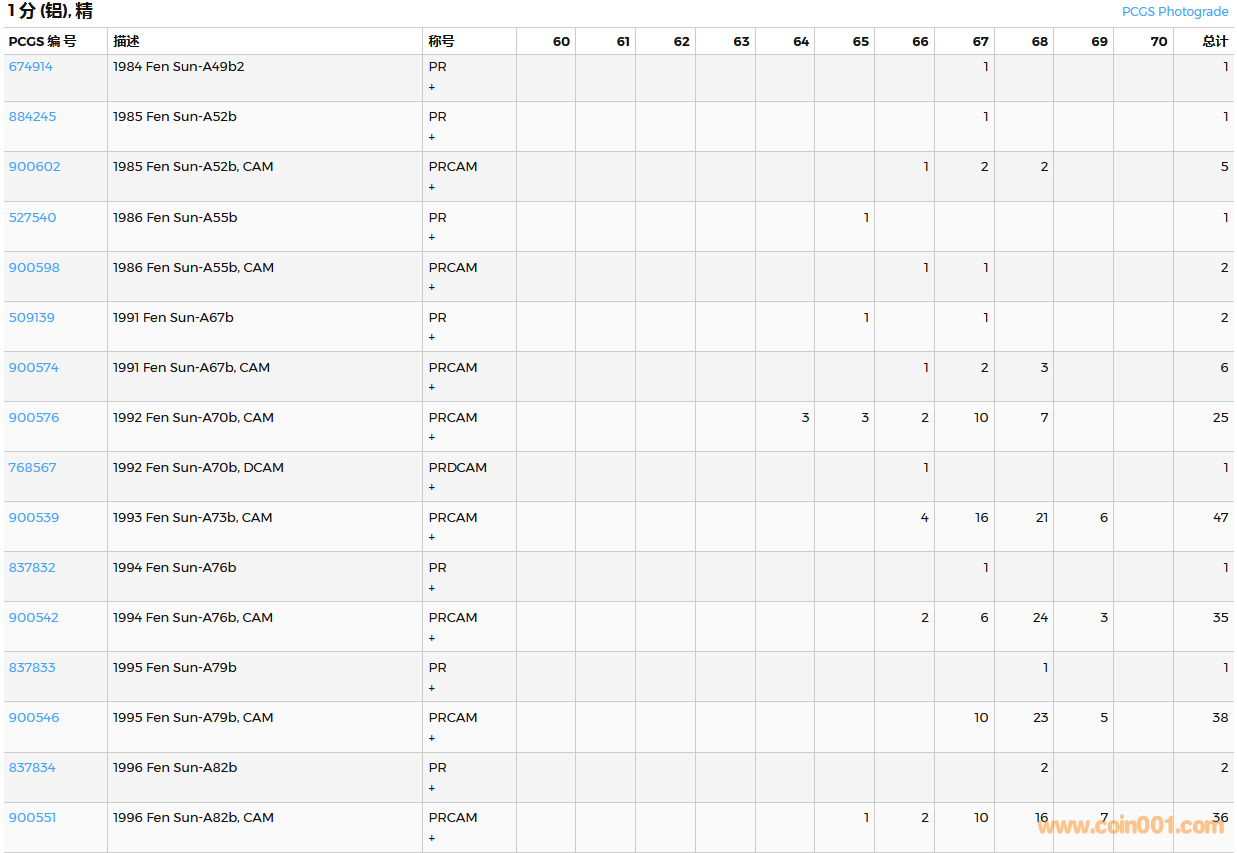This screenshot has height=853, width=1237.
Task: Expand plus under 1992 Fen PRDCAM row
Action: tap(432, 487)
